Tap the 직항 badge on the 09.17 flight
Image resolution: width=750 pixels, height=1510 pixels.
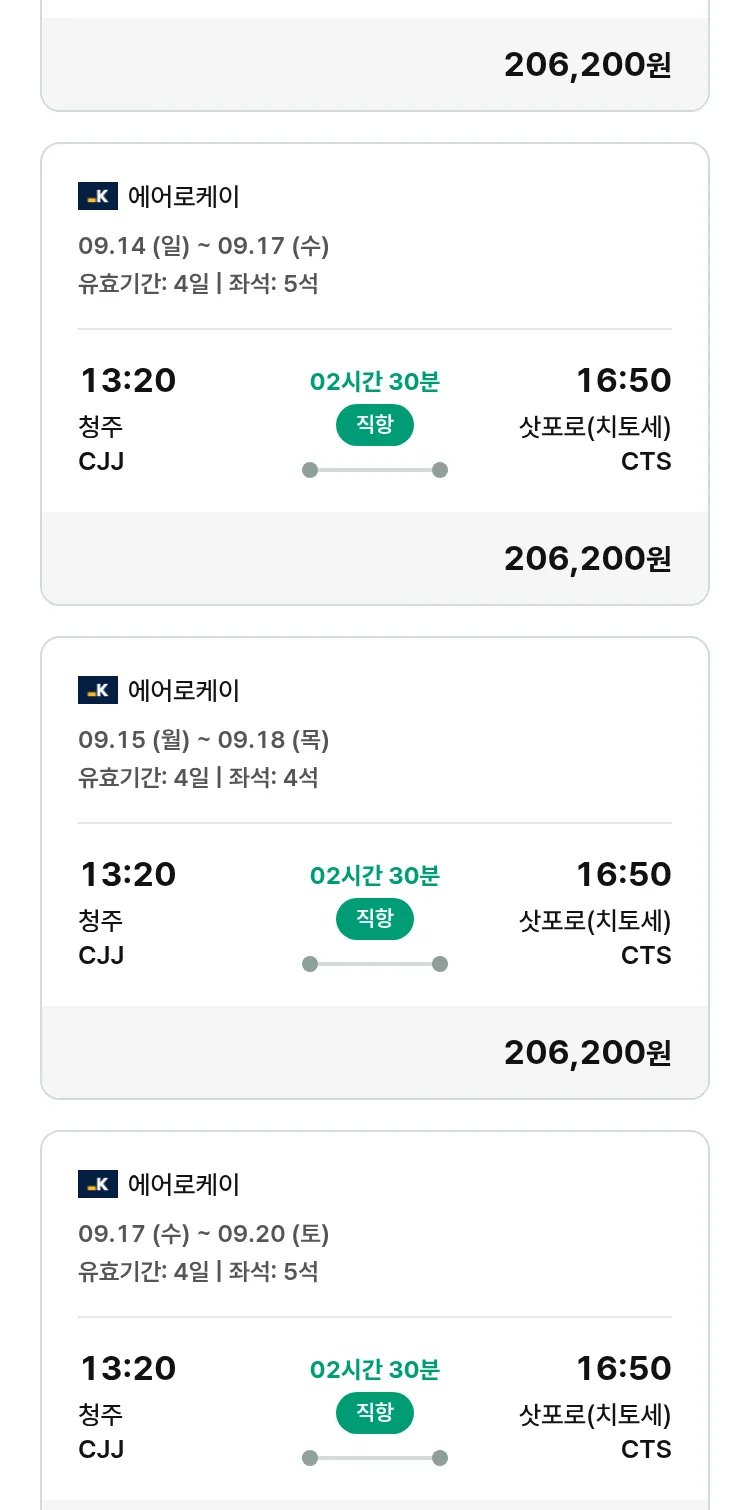(374, 1413)
